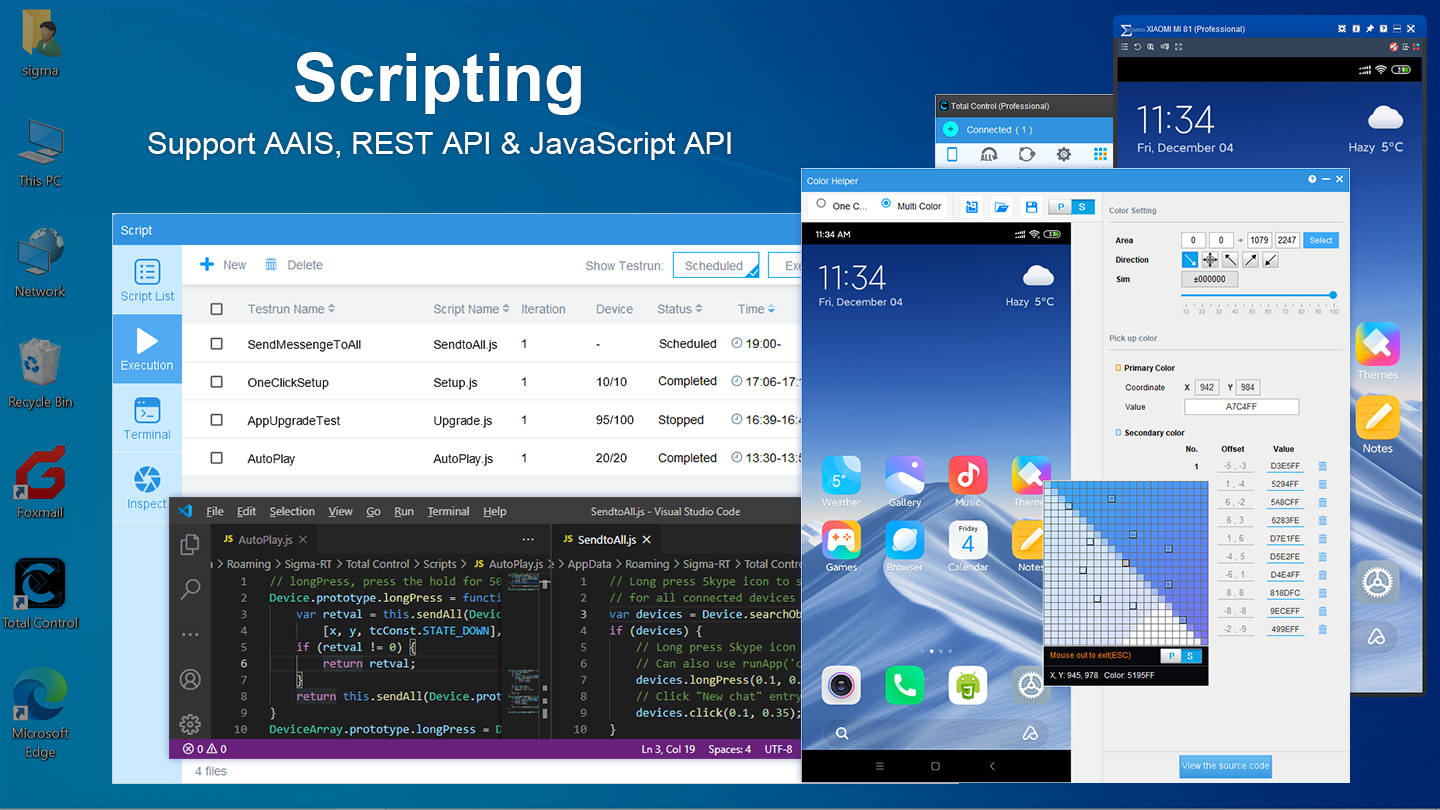Image resolution: width=1440 pixels, height=810 pixels.
Task: Open VS Code Manage gear icon
Action: [x=190, y=724]
